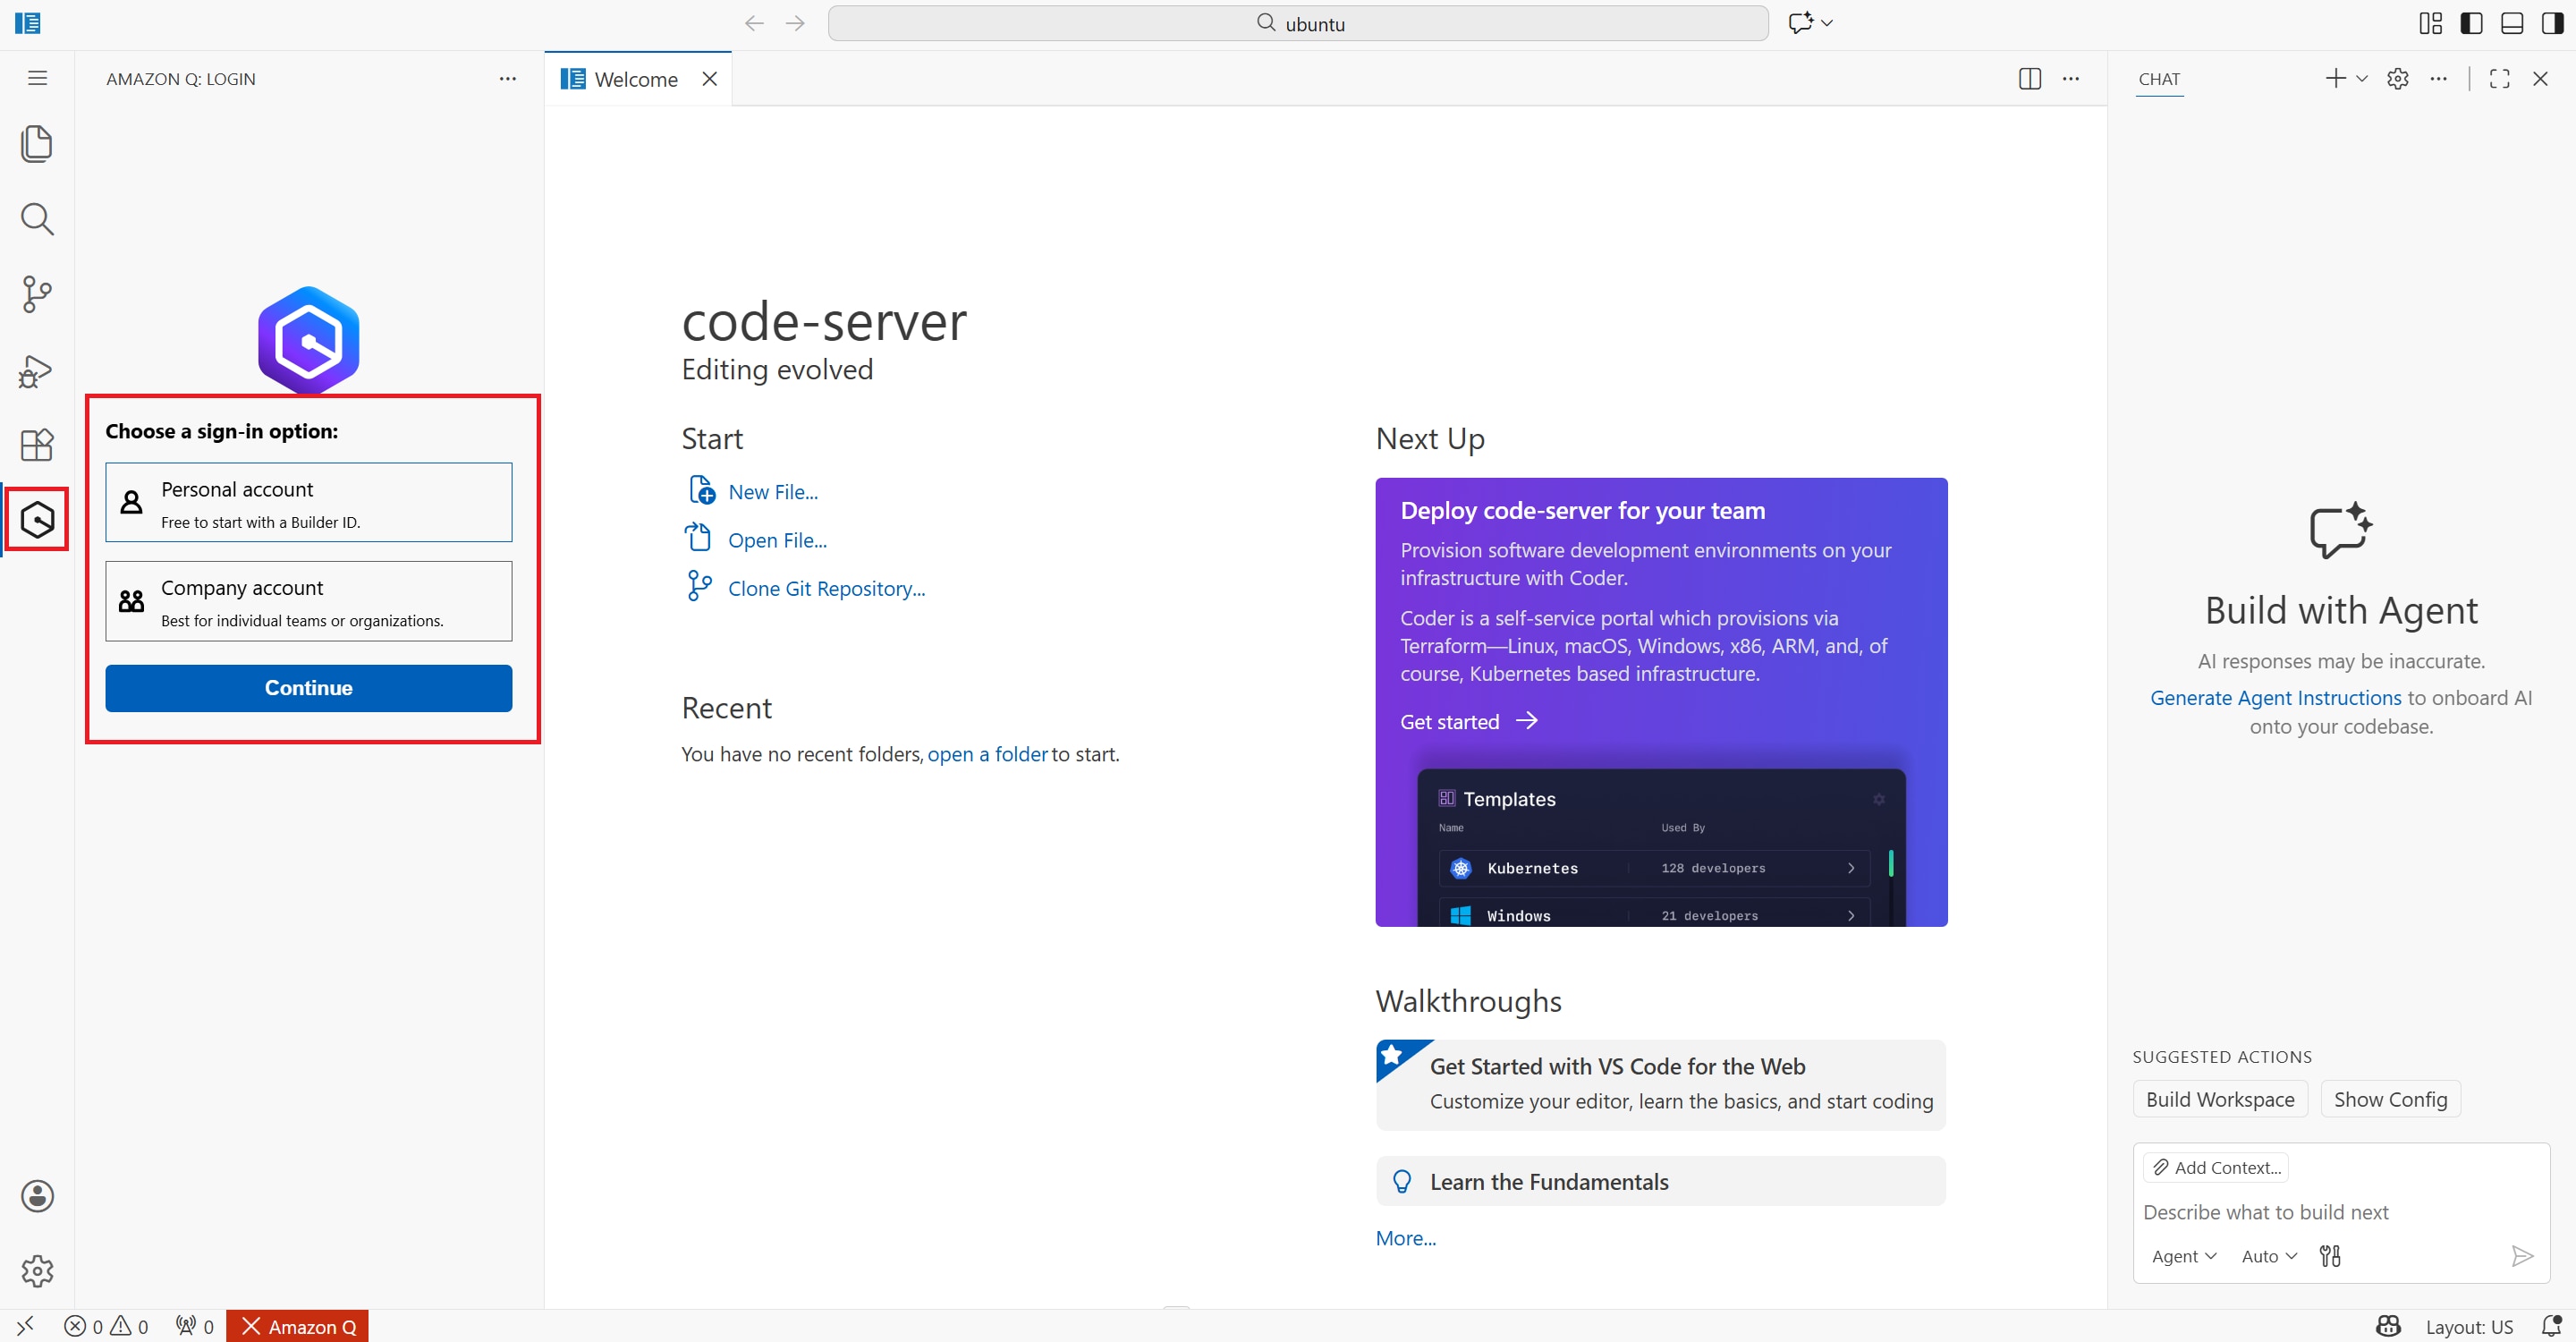Open the Explorer view in activity bar

coord(37,143)
